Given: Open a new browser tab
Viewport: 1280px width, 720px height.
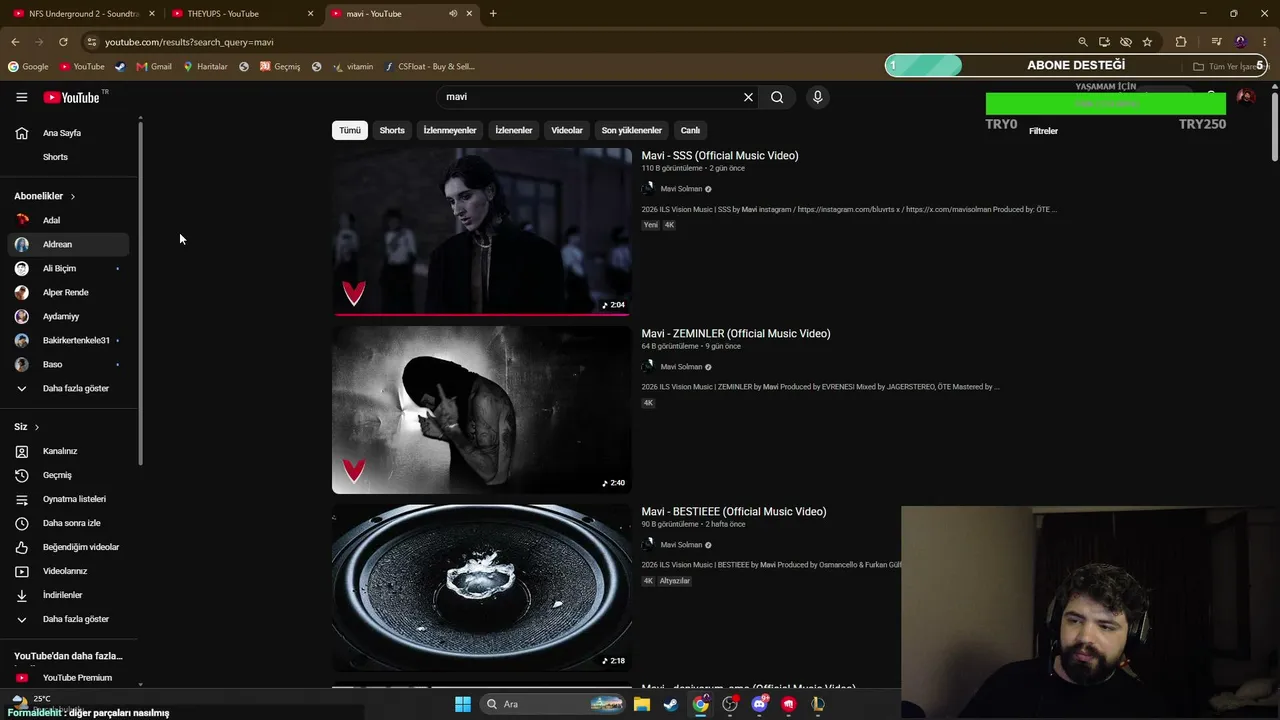Looking at the screenshot, I should 493,14.
